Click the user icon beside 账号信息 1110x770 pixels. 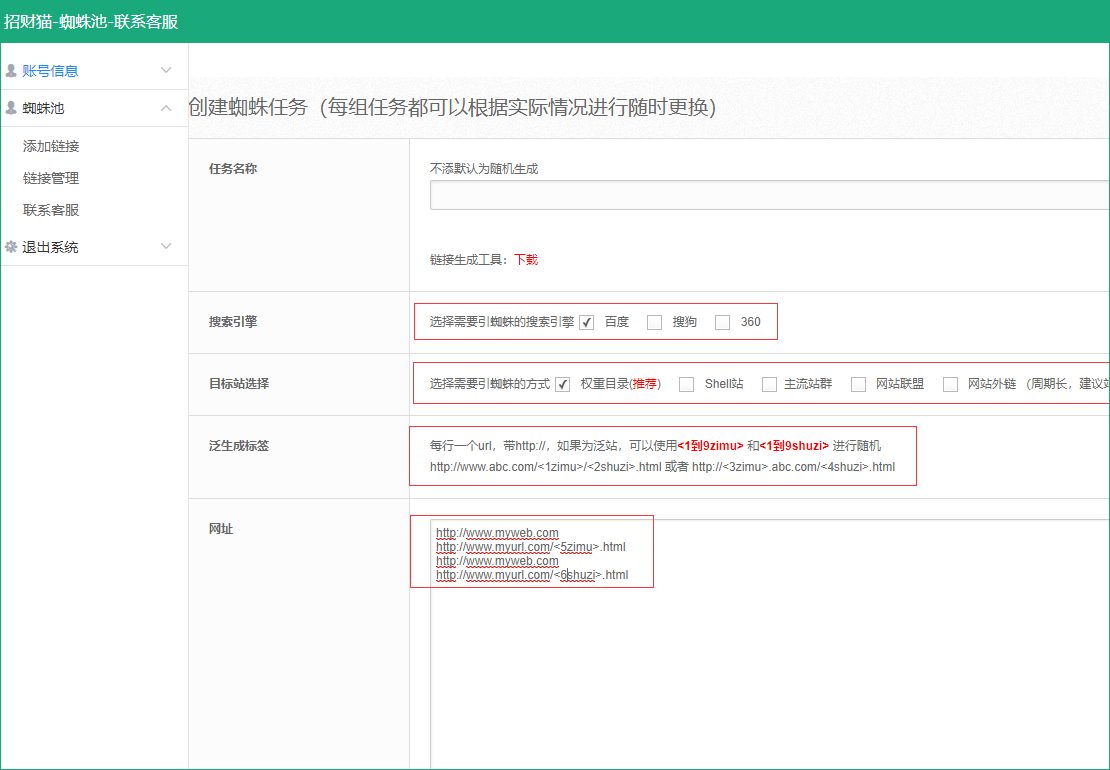pos(11,71)
